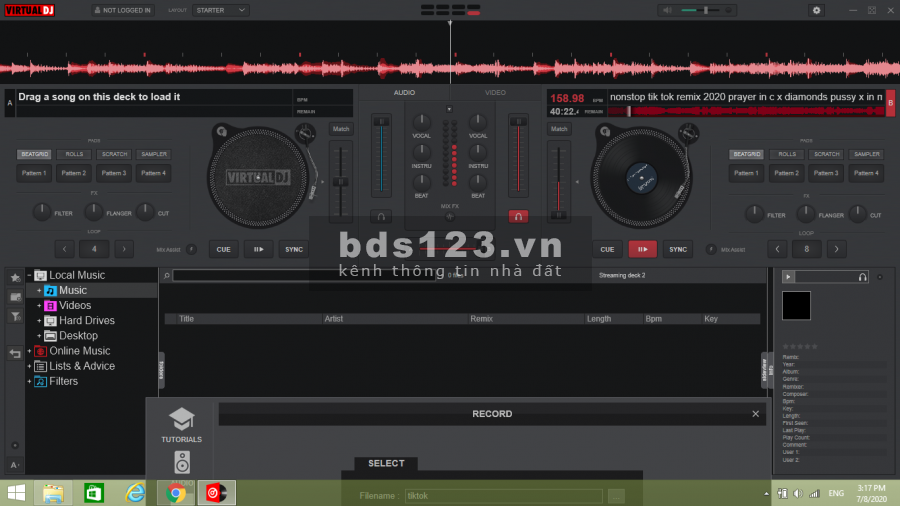
Task: Start deck A with play/pause button
Action: (x=258, y=250)
